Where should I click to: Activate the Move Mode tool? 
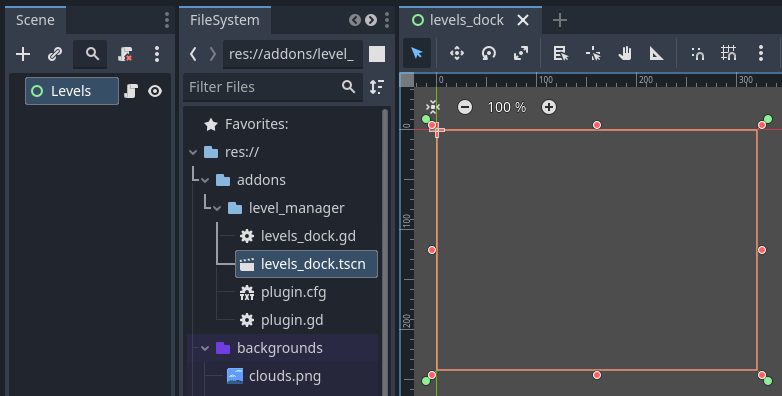[x=457, y=53]
